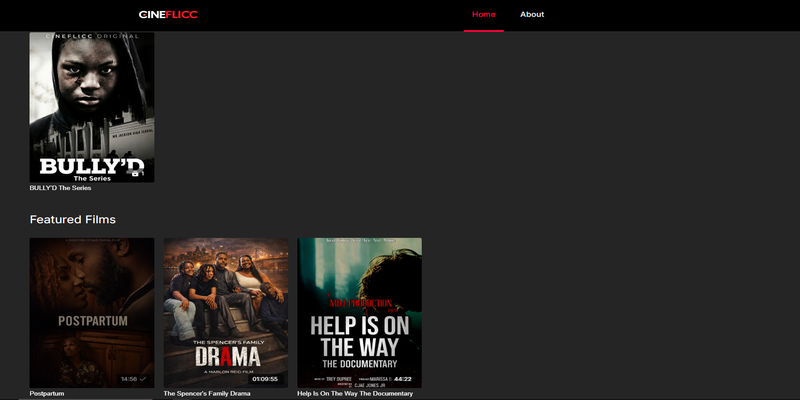This screenshot has width=800, height=400.
Task: Go to the About page
Action: click(532, 15)
